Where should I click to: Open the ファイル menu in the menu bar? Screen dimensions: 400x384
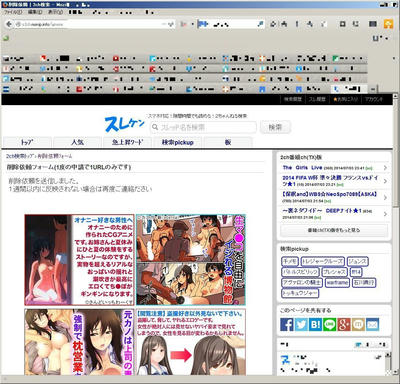[x=13, y=12]
